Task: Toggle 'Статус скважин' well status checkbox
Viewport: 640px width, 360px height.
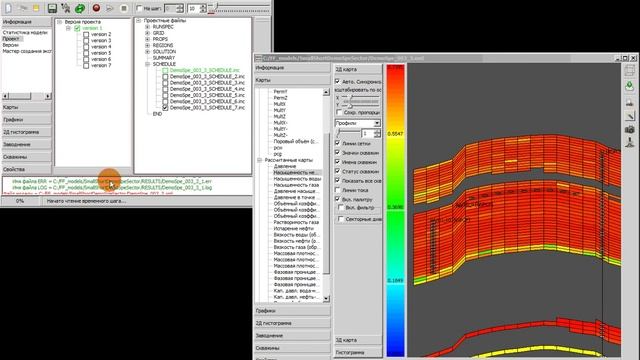Action: tap(338, 171)
